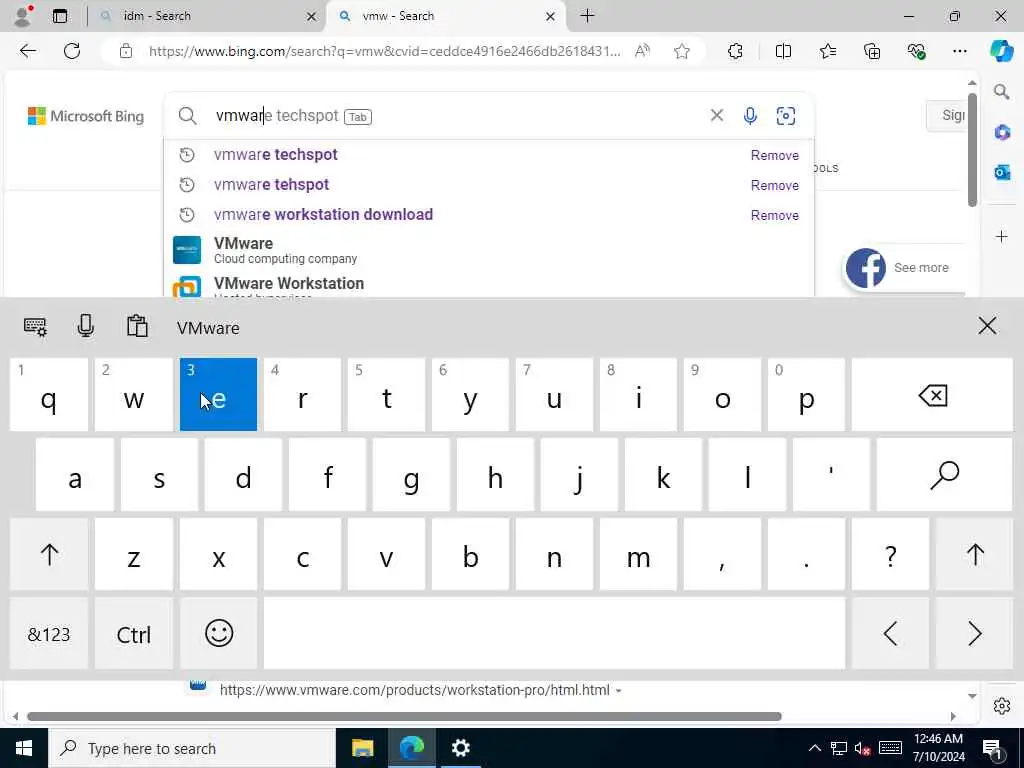Insert the VMware text suggestion
This screenshot has width=1024, height=768.
point(208,328)
